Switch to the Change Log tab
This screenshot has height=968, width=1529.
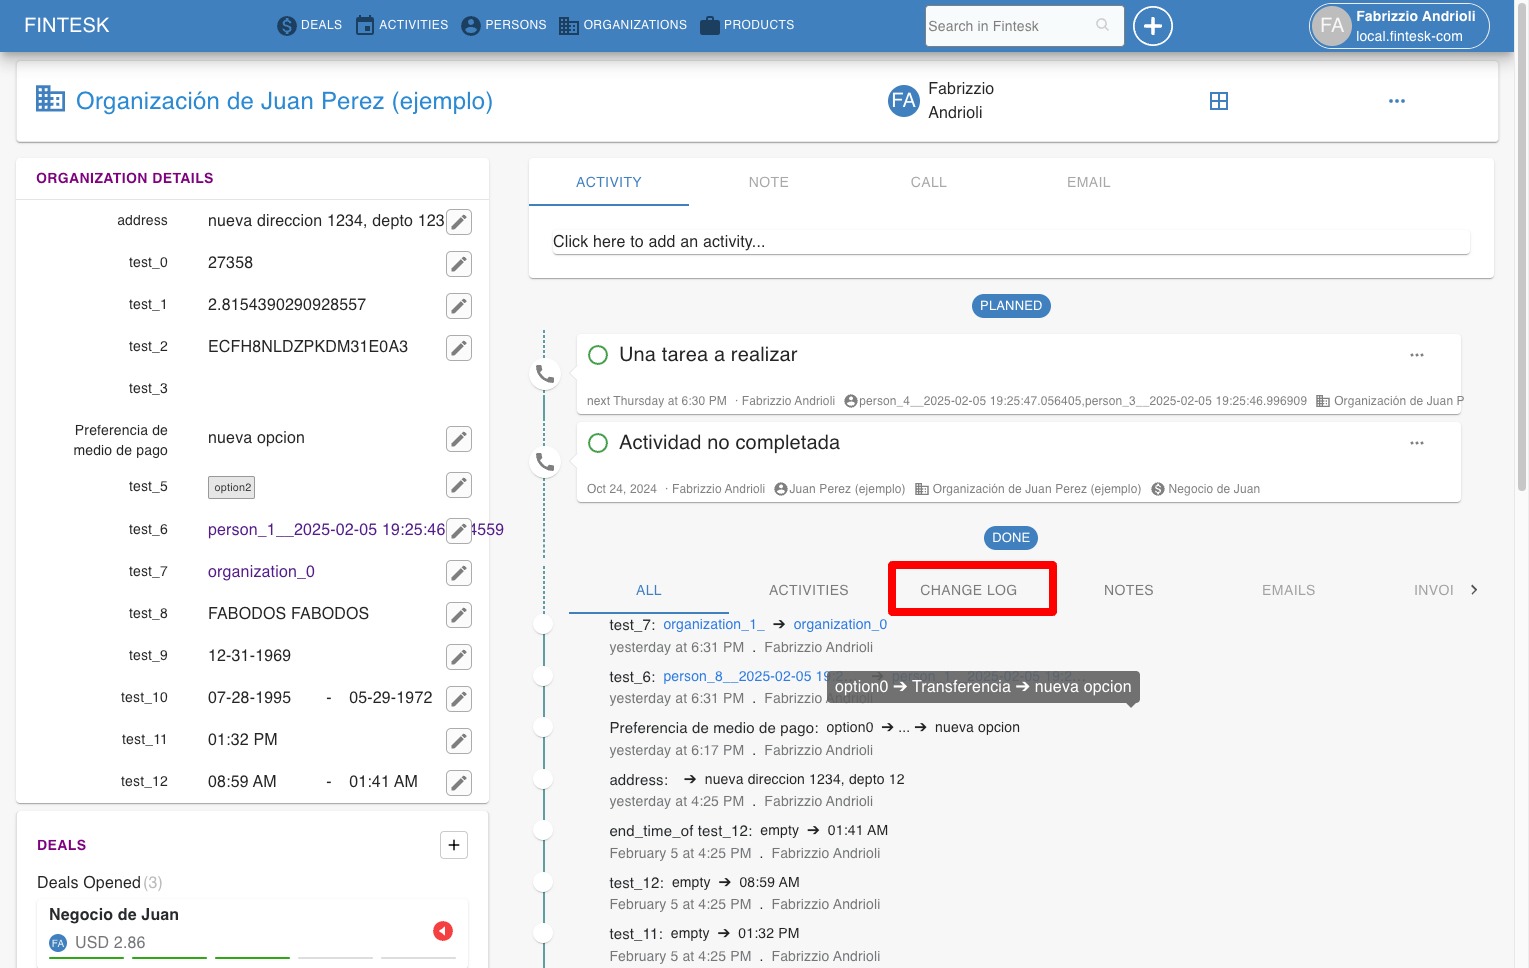(x=968, y=590)
